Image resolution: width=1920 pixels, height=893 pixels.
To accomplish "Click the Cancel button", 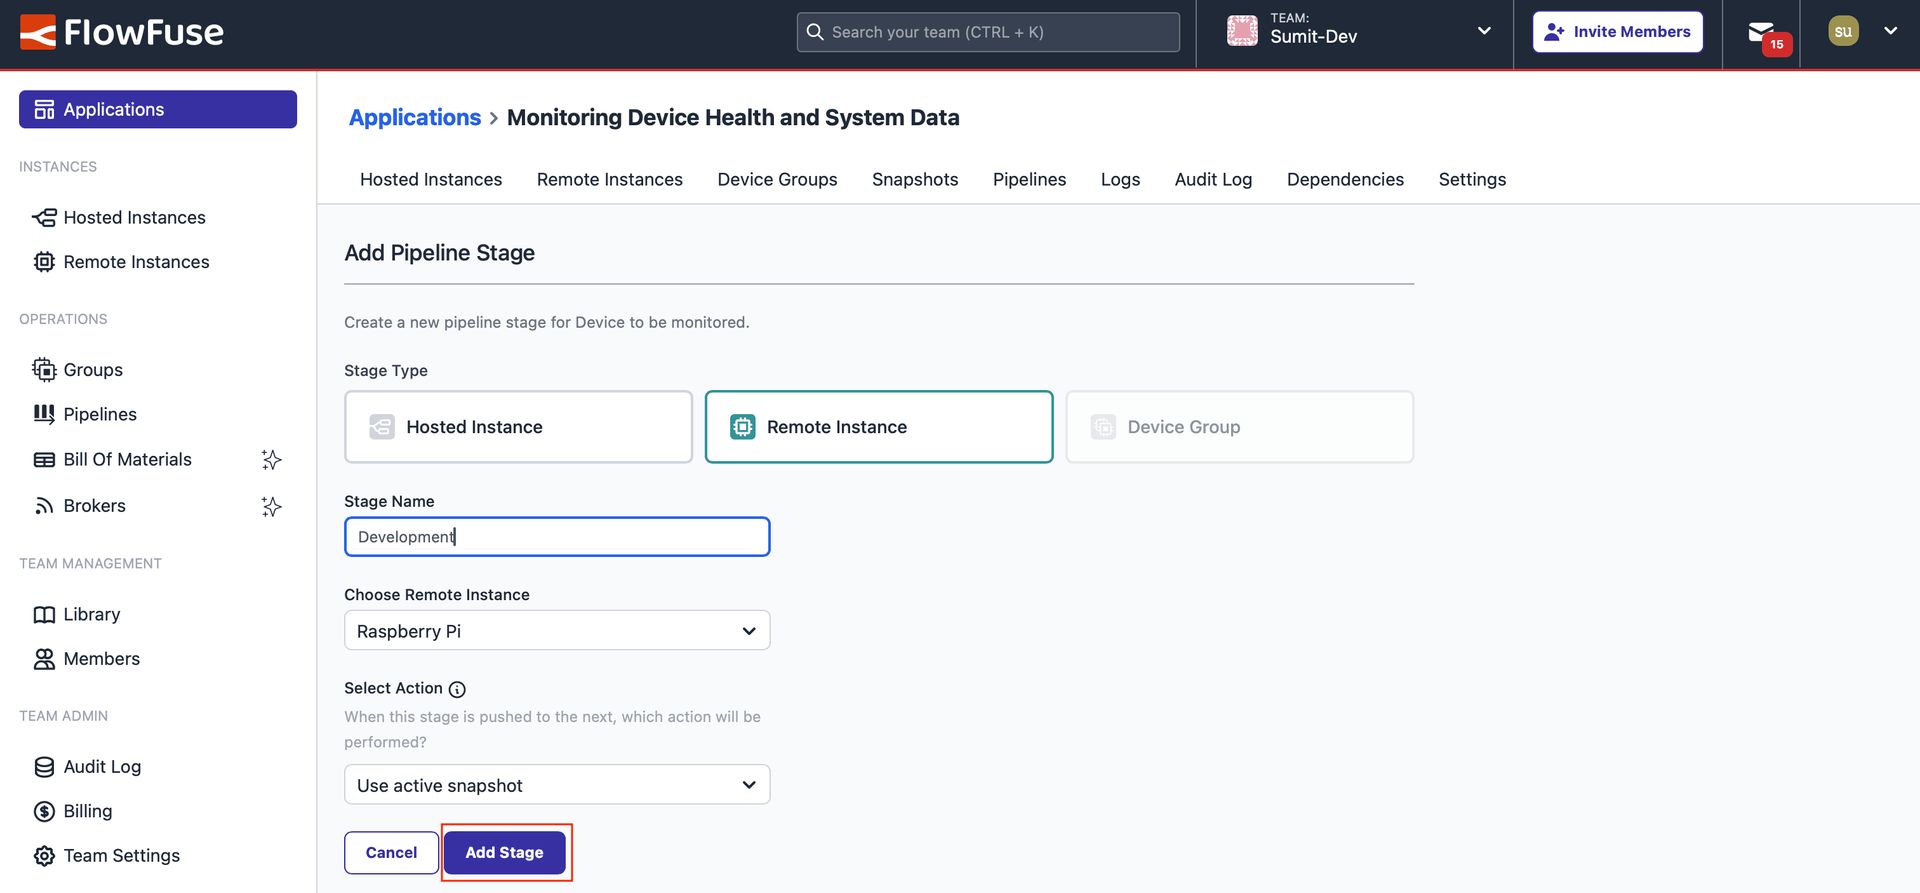I will (391, 853).
